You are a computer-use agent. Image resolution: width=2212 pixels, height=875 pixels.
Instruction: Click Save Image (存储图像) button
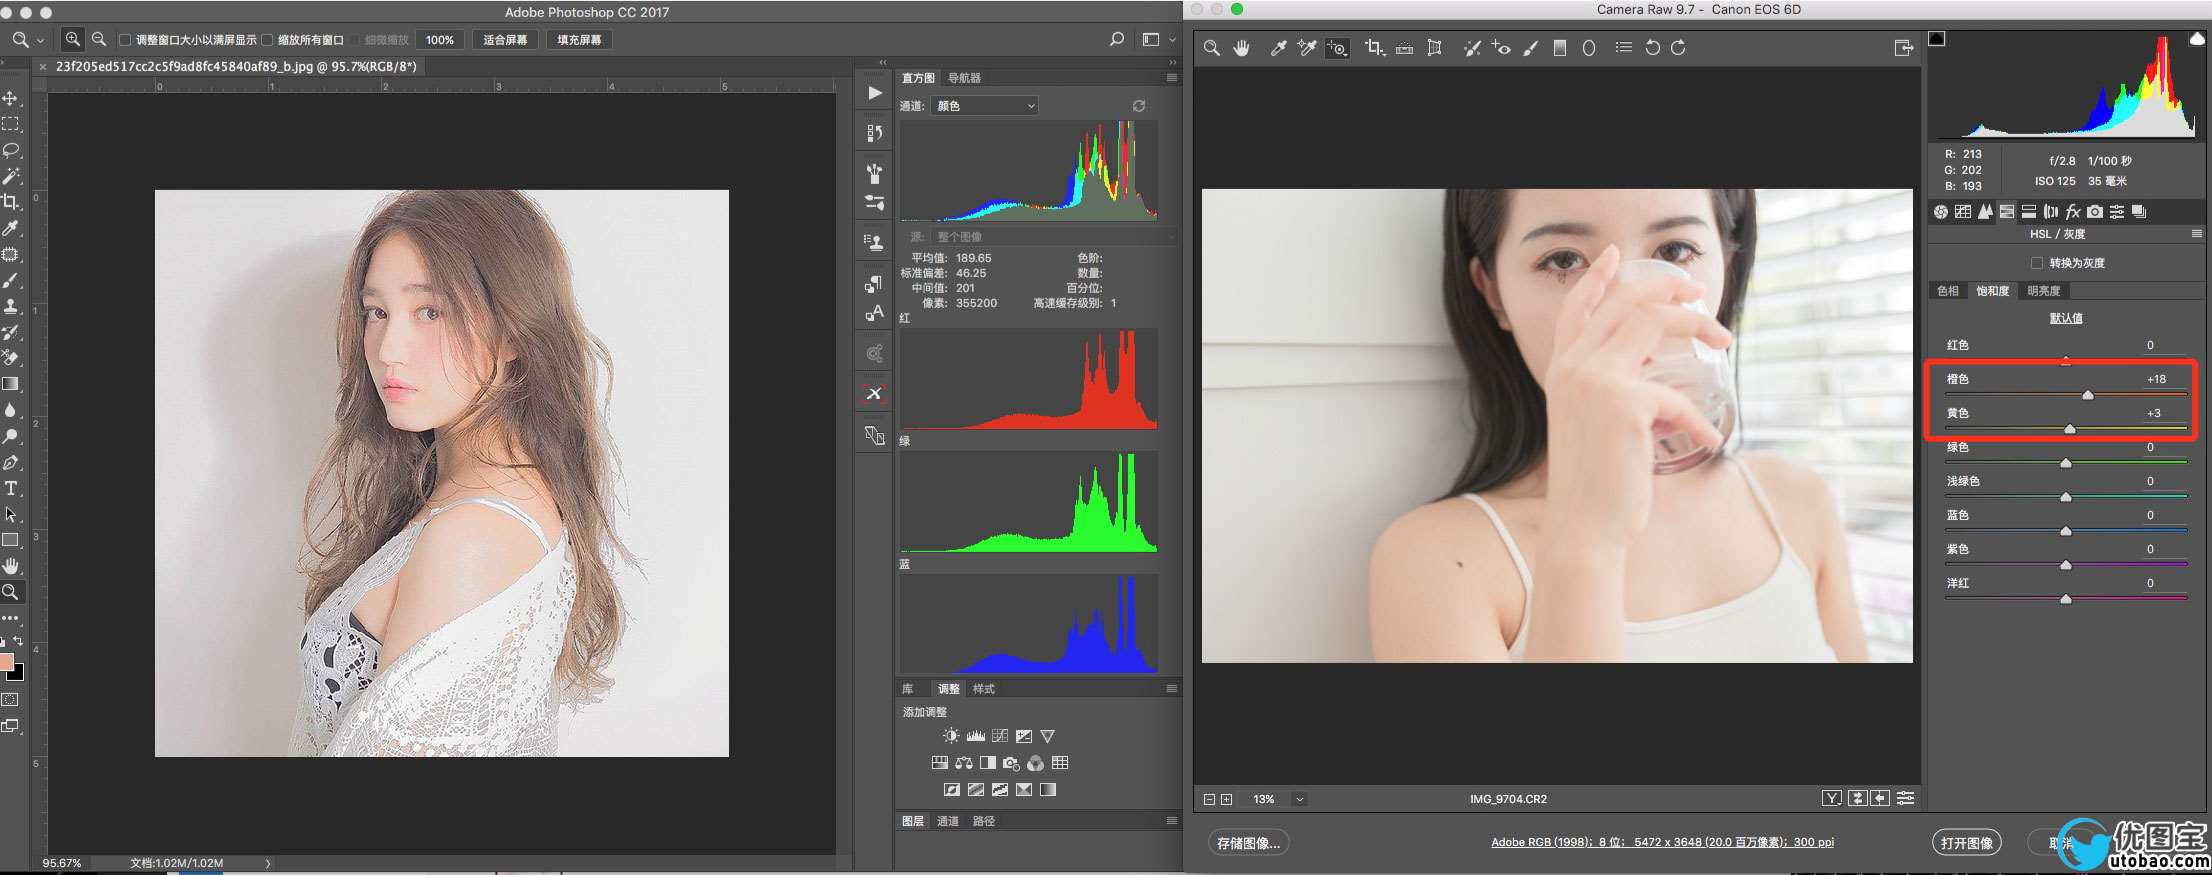pos(1248,843)
